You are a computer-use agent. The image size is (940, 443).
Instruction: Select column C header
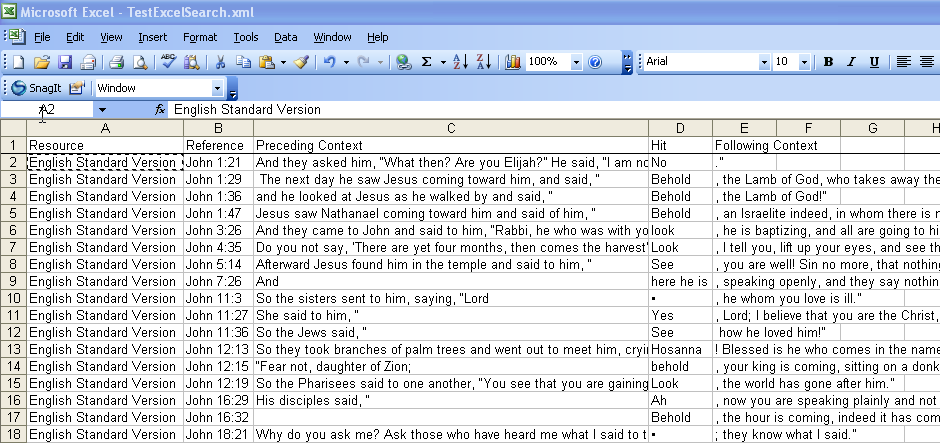(451, 128)
